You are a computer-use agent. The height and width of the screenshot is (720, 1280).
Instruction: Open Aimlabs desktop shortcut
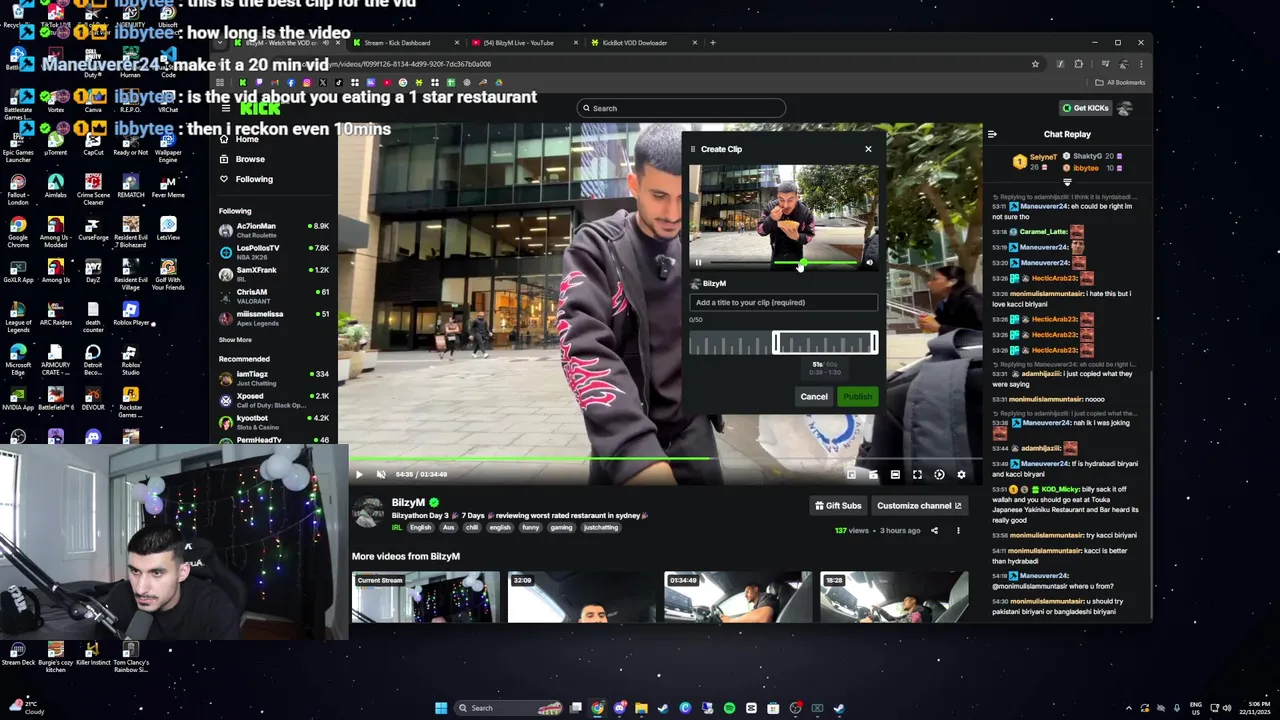(x=56, y=186)
